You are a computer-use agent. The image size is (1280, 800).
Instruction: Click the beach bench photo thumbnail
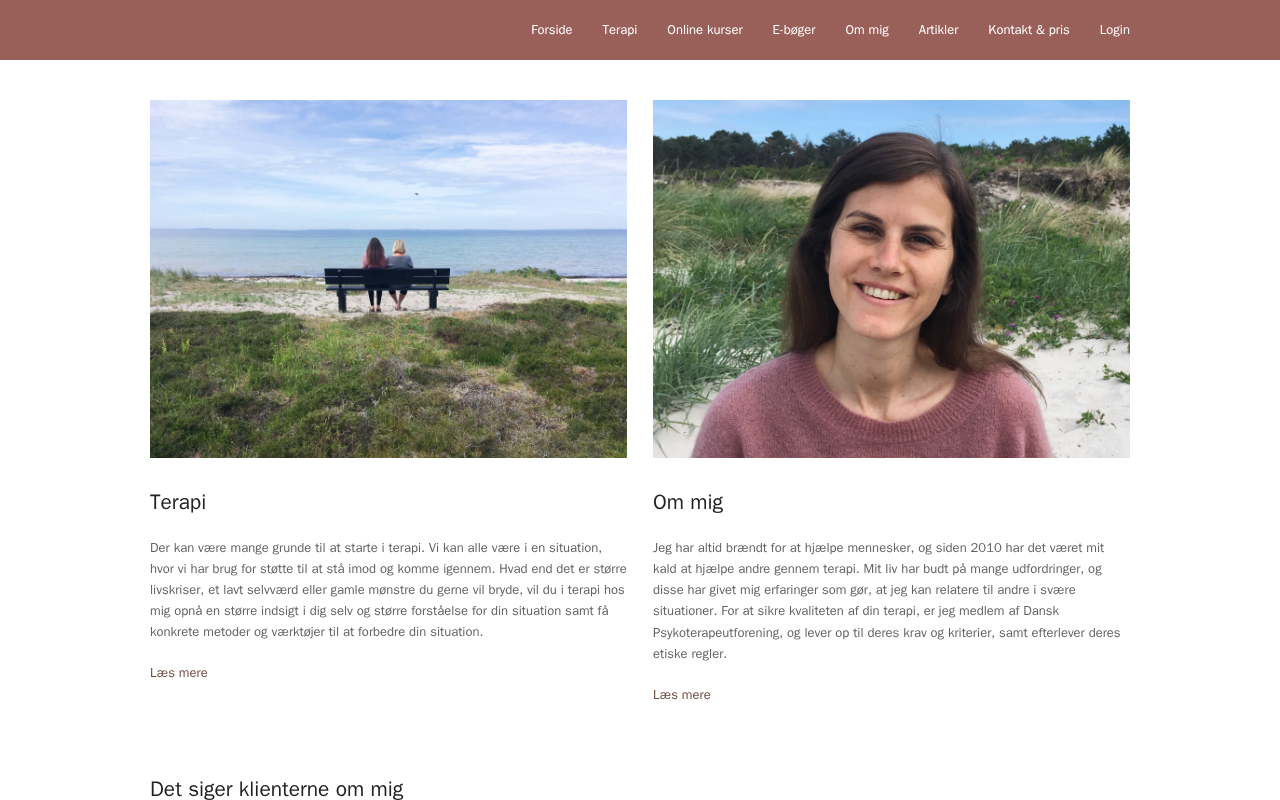pyautogui.click(x=388, y=279)
